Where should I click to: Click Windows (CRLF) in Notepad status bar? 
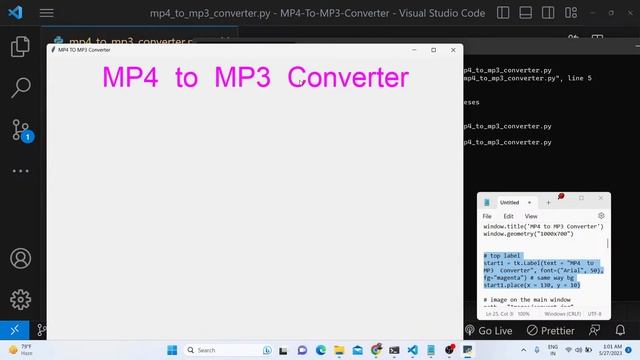[x=562, y=314]
